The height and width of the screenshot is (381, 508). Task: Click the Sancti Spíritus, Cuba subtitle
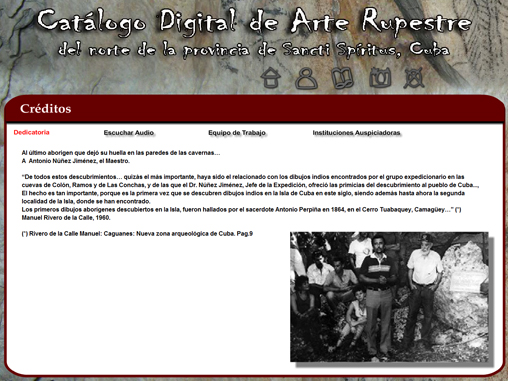[x=253, y=50]
